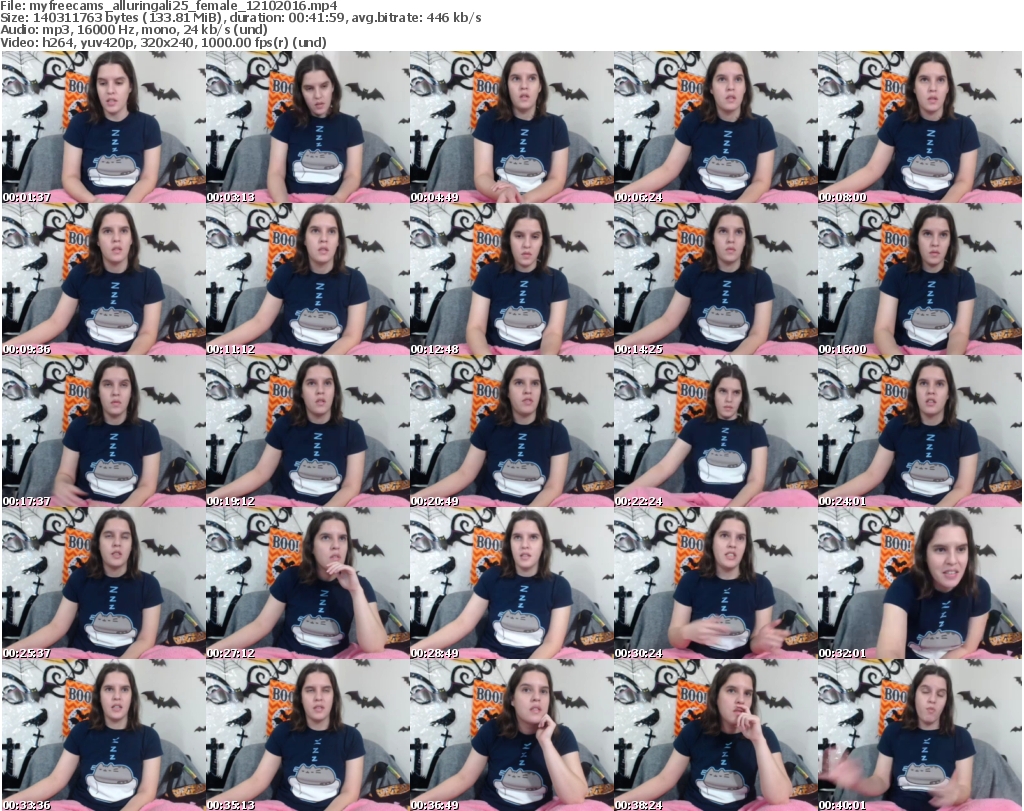Click the File name text line
This screenshot has width=1024, height=811.
pos(169,6)
